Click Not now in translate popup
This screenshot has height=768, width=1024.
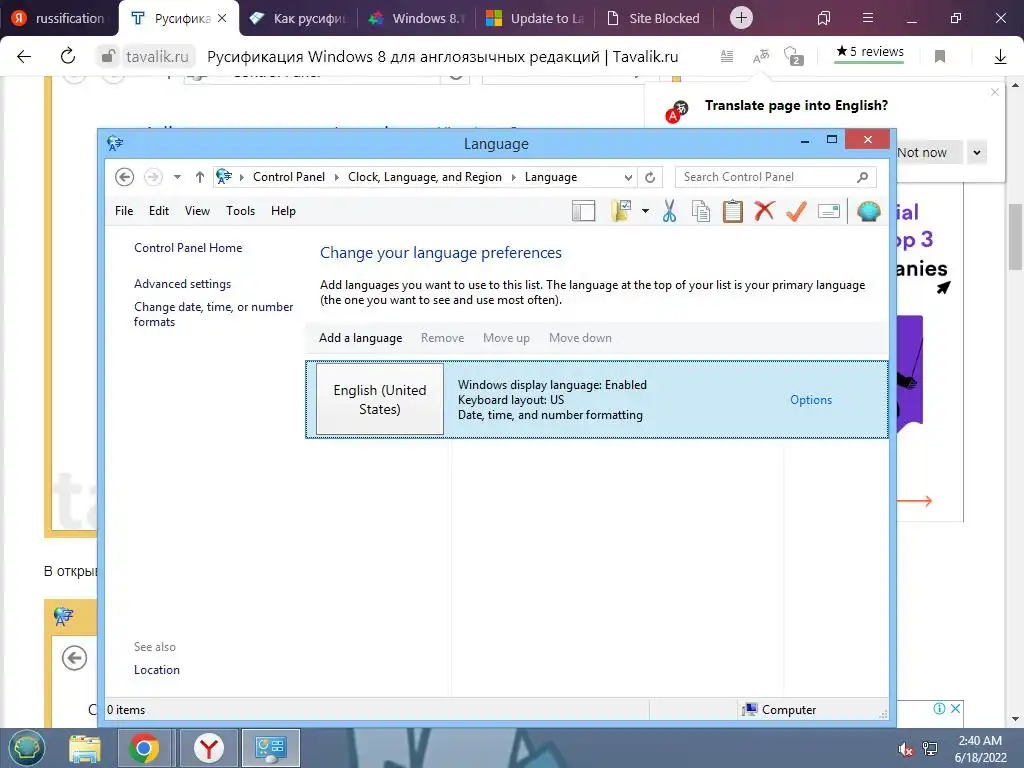click(x=921, y=153)
